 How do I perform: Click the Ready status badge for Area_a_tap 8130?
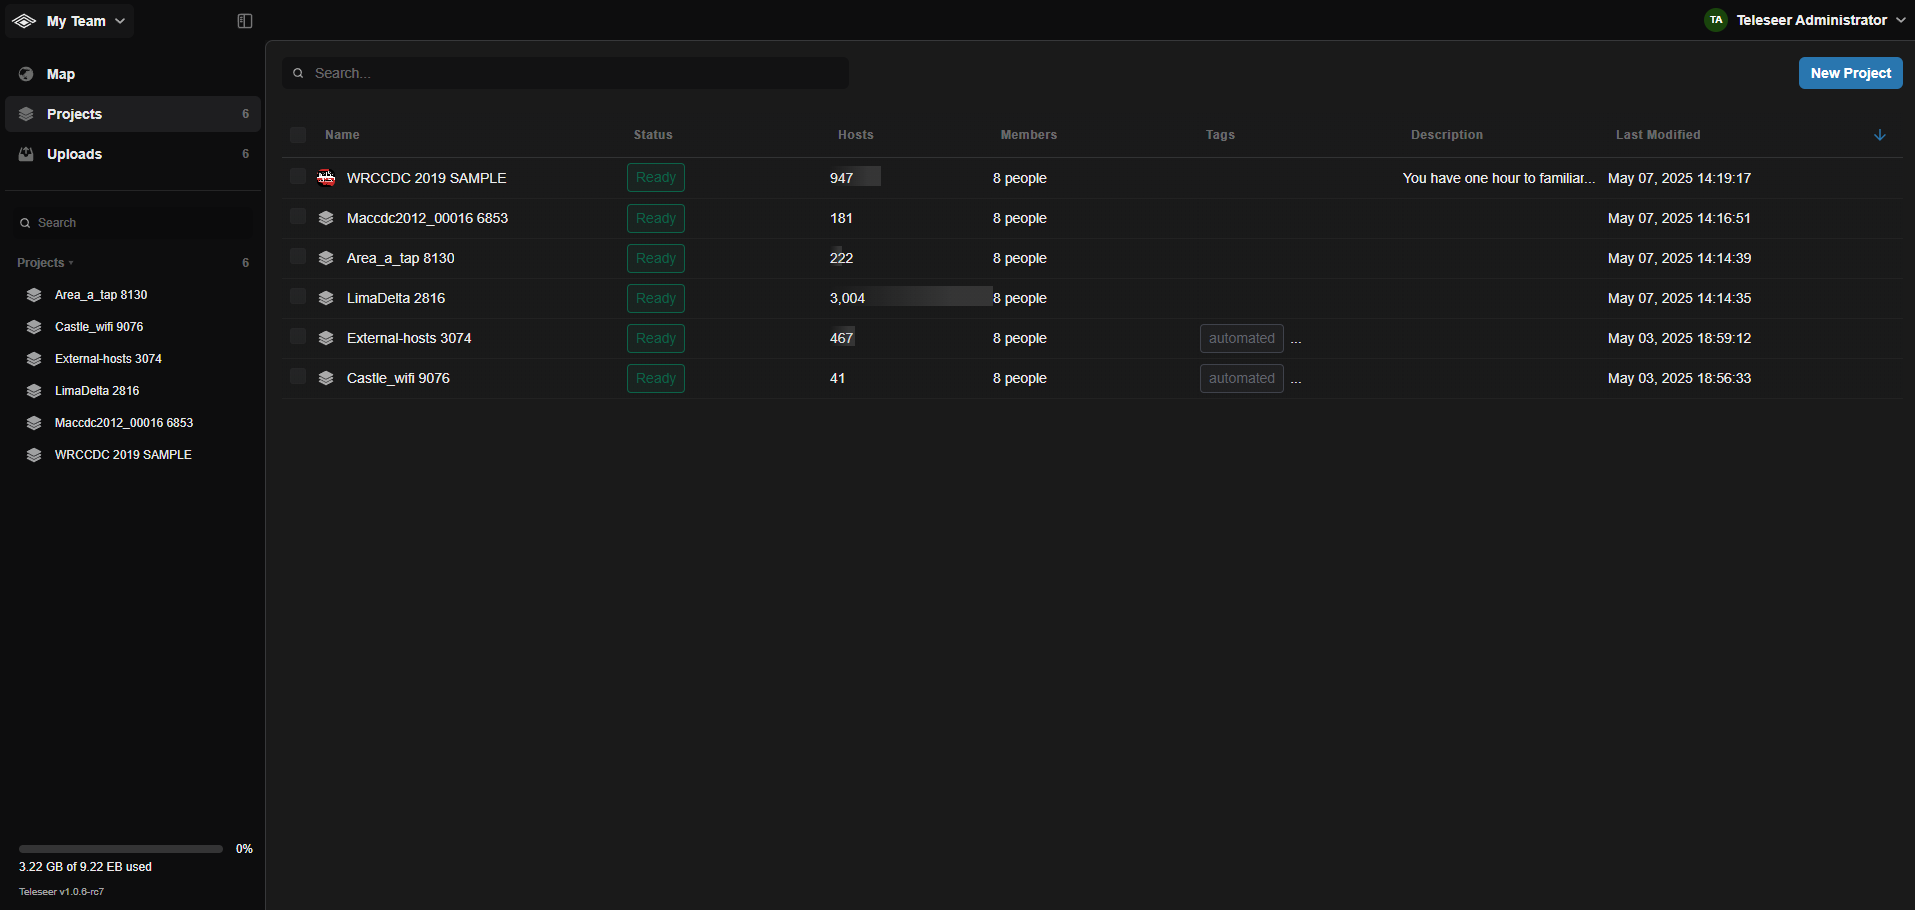click(656, 258)
